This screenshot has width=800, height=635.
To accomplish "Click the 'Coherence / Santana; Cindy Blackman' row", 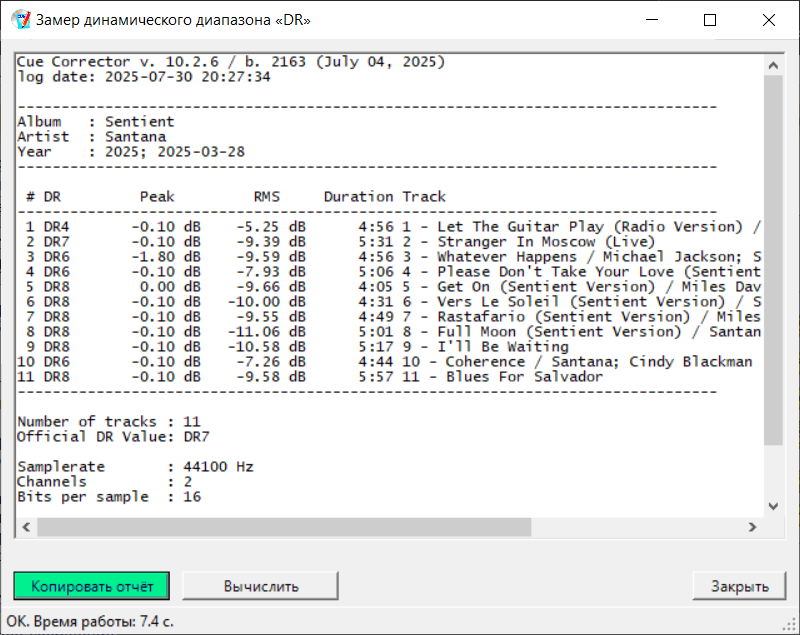I will [x=385, y=362].
